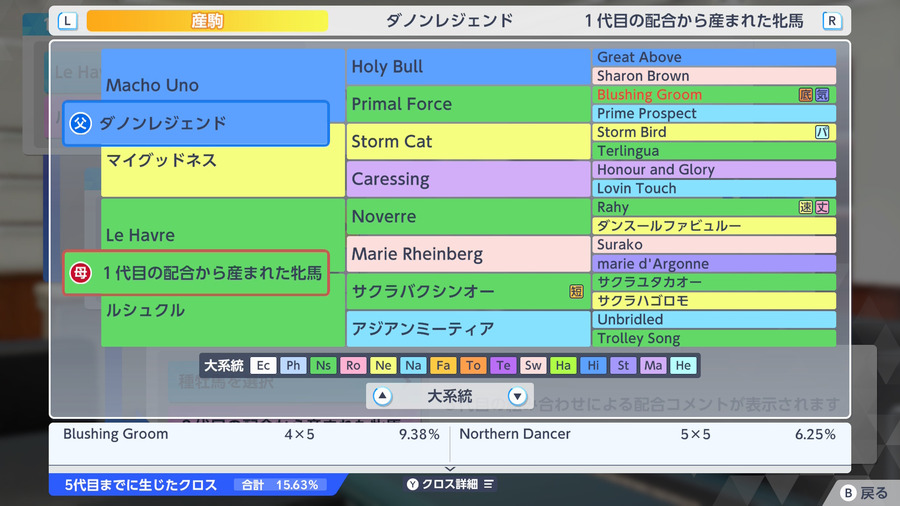Select Great Above ancestor row
Screen dimensions: 900x506
(714, 57)
